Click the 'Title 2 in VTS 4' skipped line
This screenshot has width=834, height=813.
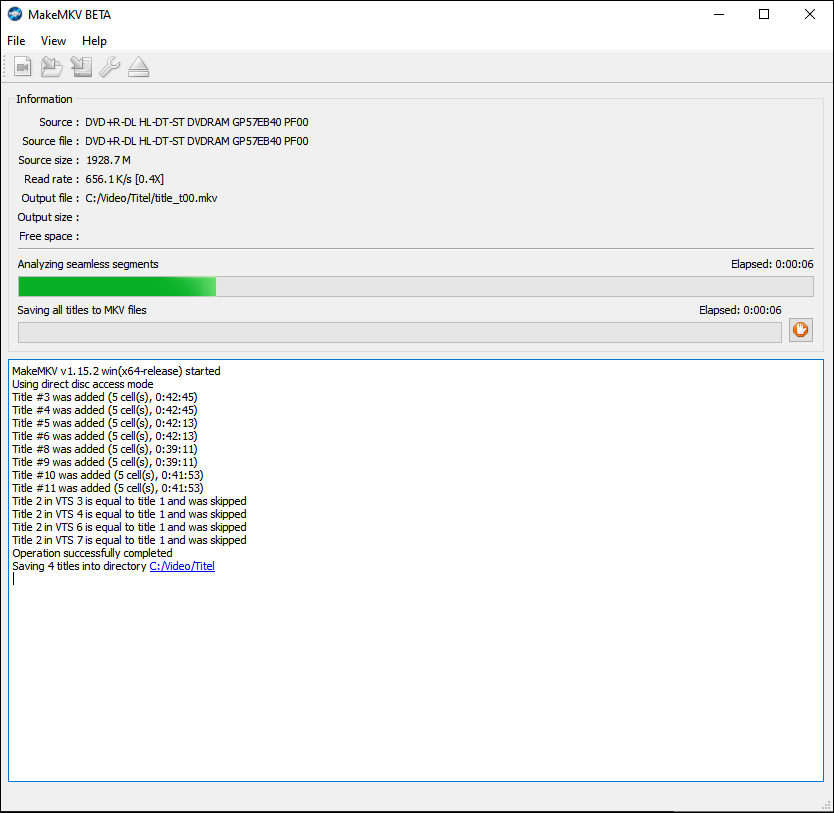coord(129,514)
